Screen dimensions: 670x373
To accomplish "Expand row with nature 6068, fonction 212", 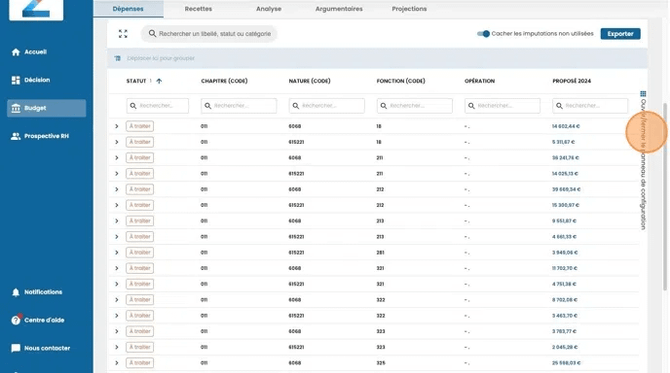I will pos(116,190).
